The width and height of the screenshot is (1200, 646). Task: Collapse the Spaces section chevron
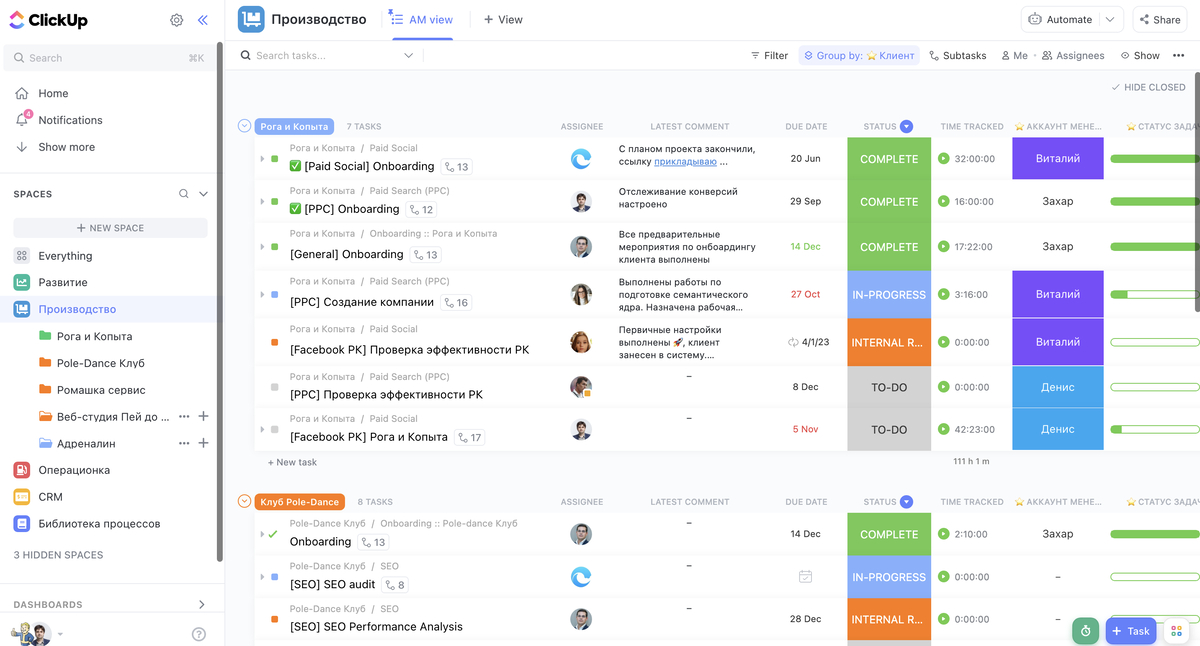tap(204, 194)
